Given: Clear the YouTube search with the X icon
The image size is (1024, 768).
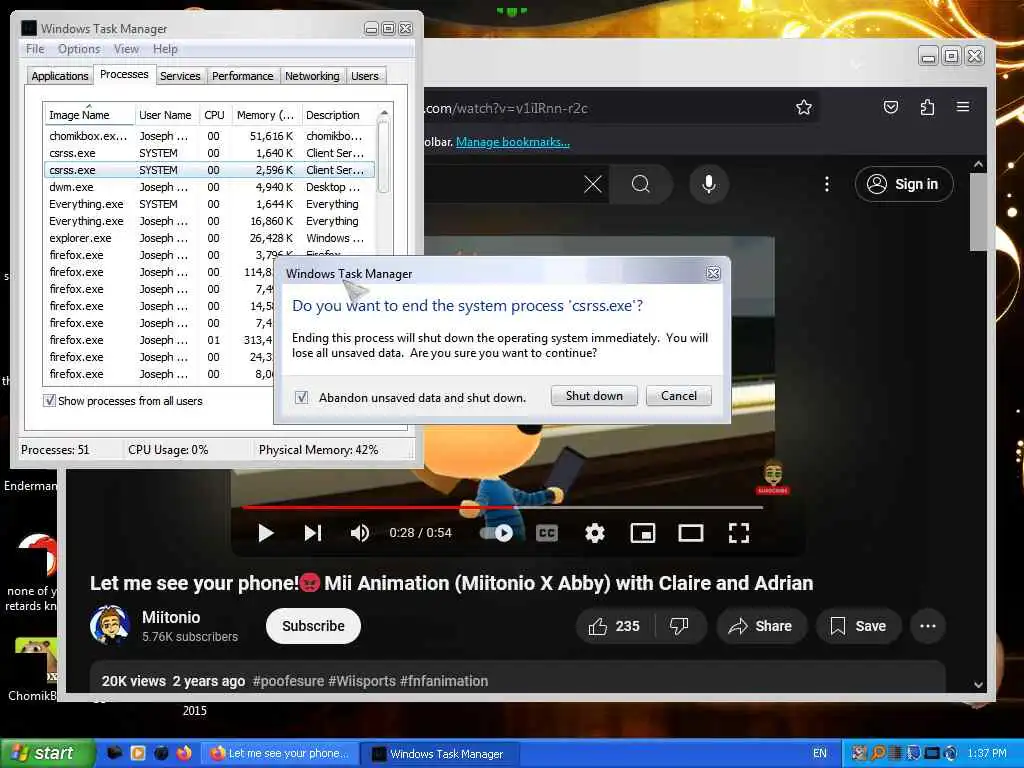Looking at the screenshot, I should tap(592, 184).
